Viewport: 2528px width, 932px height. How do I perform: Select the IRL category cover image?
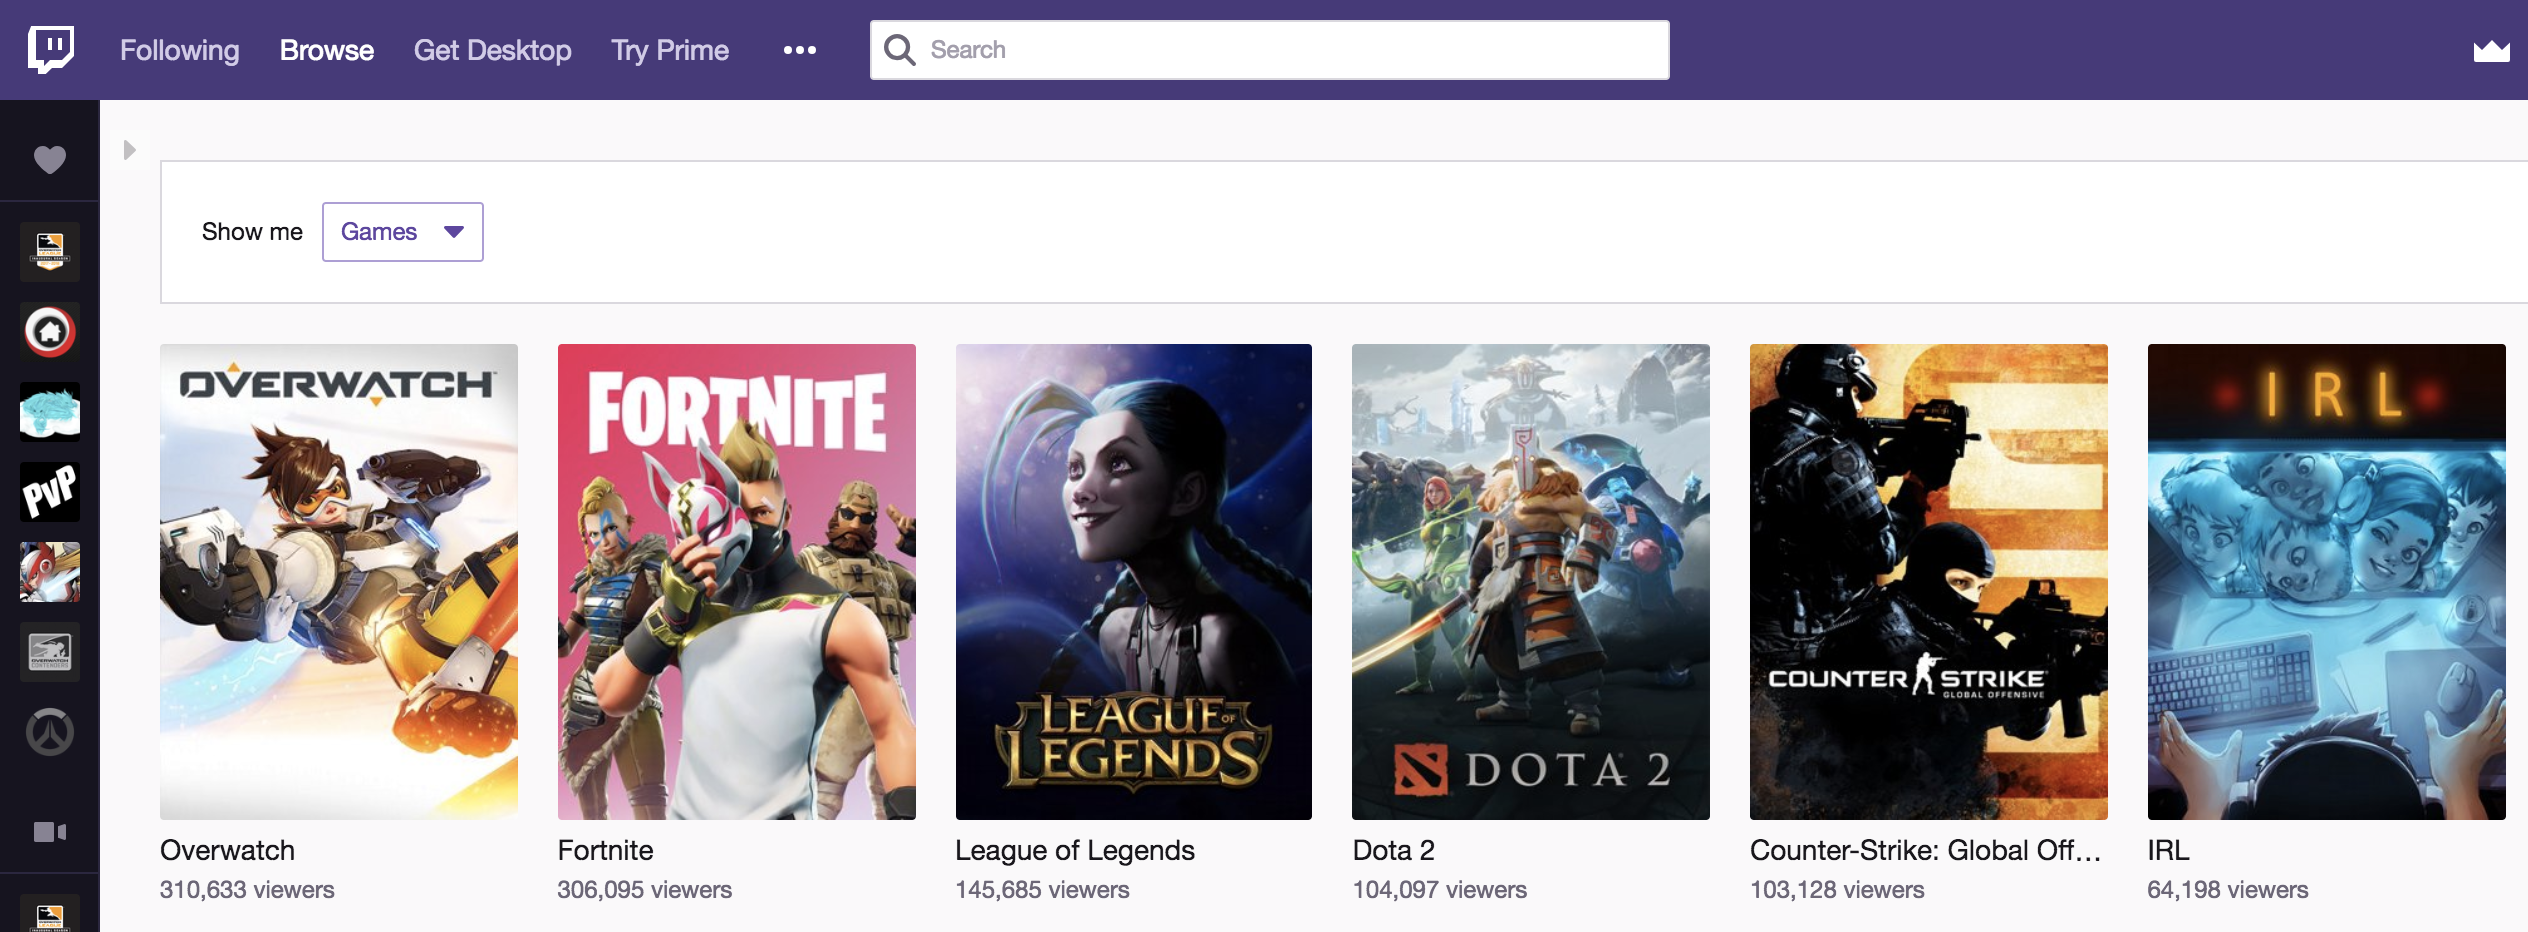[x=2327, y=582]
